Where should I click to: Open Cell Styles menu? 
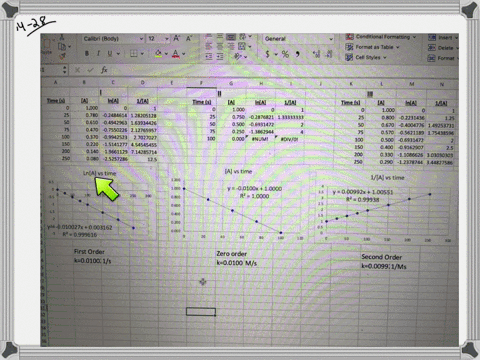pyautogui.click(x=366, y=57)
